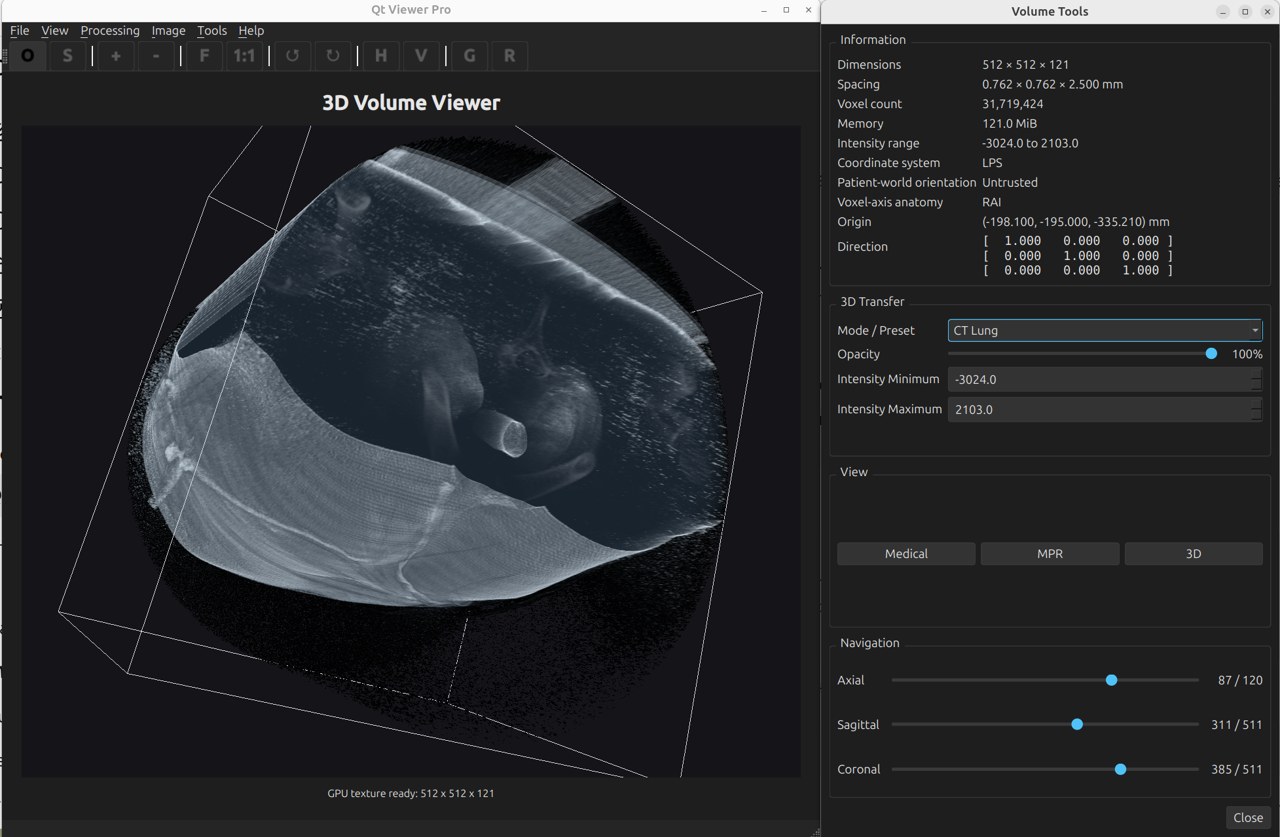The width and height of the screenshot is (1280, 837).
Task: Click the minus zoom-out toolbar button
Action: coord(156,56)
